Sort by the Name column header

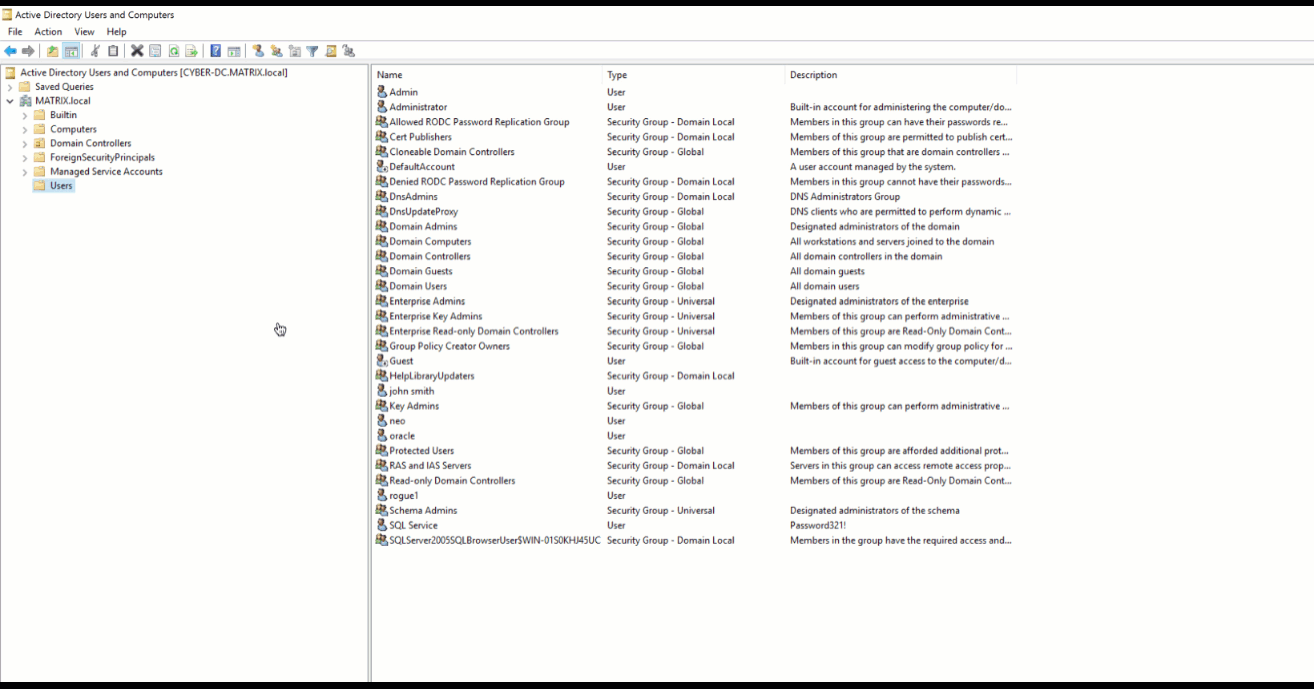click(488, 75)
